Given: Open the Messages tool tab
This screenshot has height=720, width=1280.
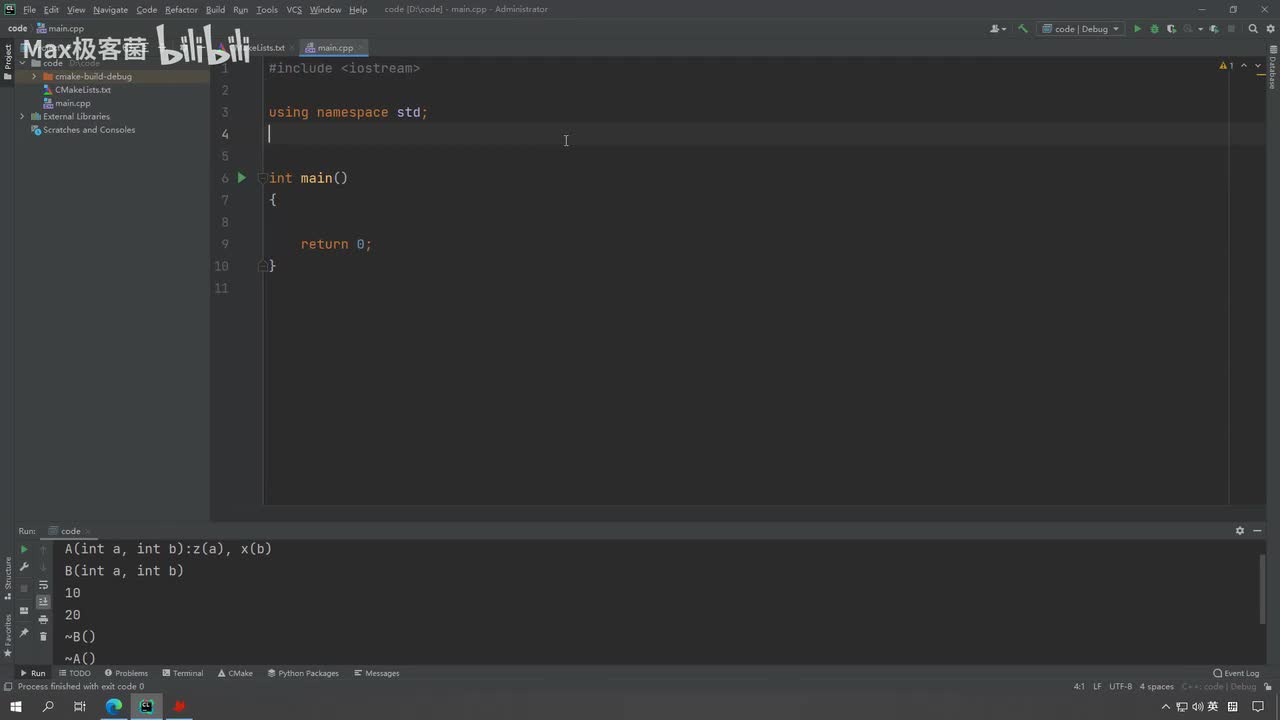Looking at the screenshot, I should click(376, 673).
